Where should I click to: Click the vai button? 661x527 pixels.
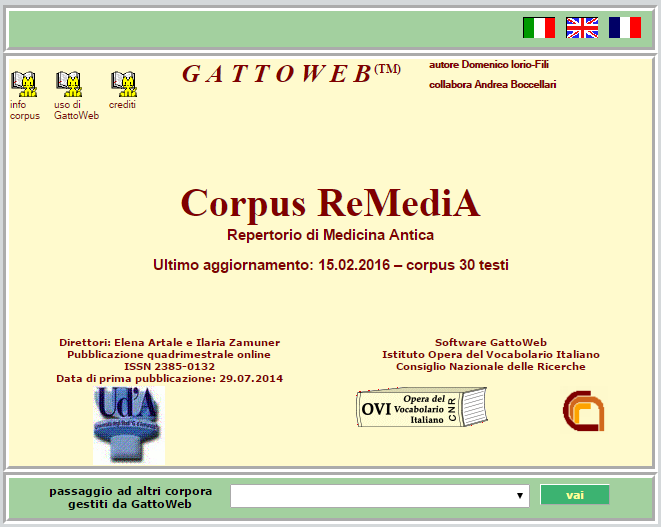click(x=575, y=495)
